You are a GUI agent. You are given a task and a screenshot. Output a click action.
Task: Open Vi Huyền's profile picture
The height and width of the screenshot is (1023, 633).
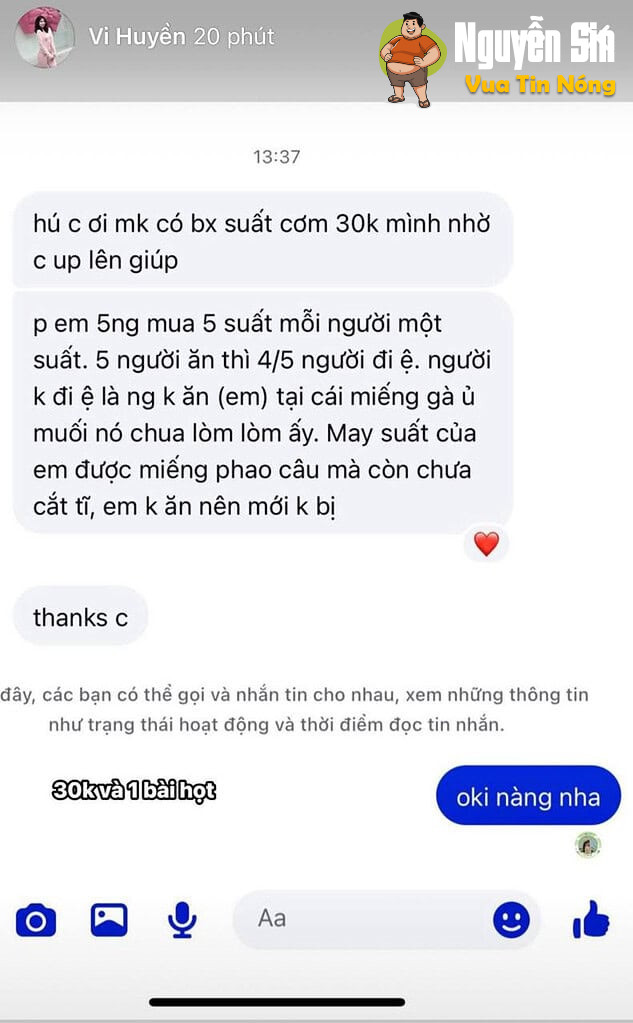[x=45, y=37]
